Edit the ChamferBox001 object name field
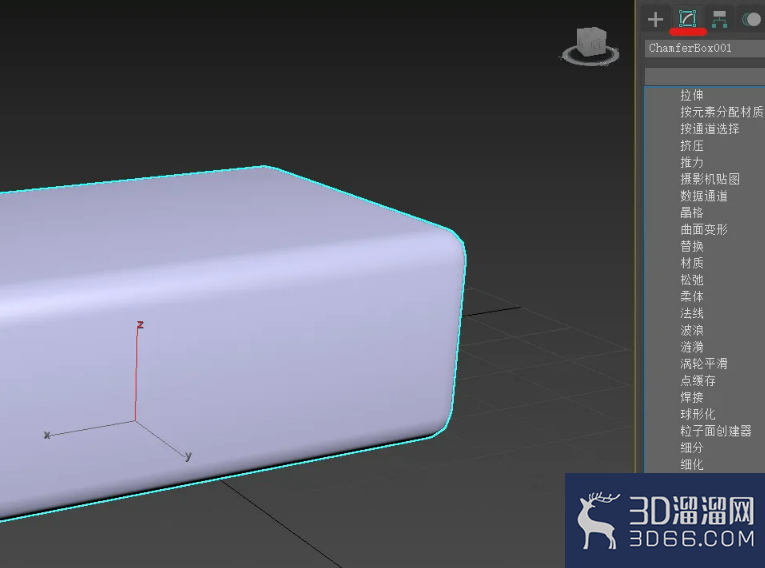765x568 pixels. click(x=705, y=48)
